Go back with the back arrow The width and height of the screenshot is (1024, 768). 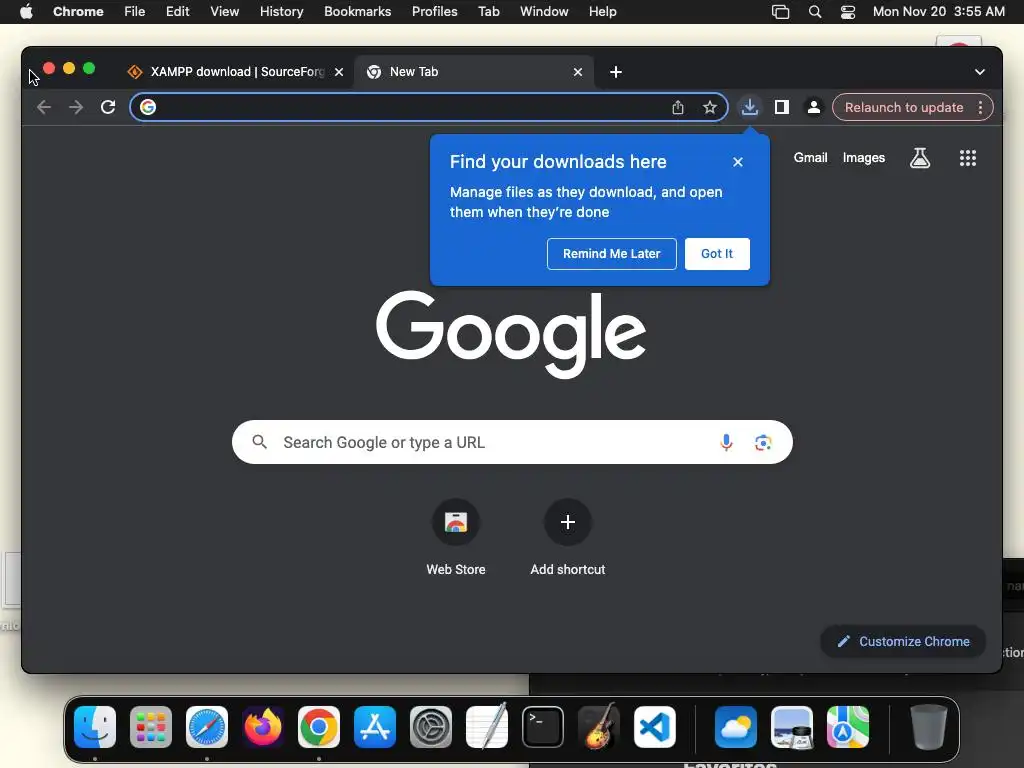(x=44, y=107)
